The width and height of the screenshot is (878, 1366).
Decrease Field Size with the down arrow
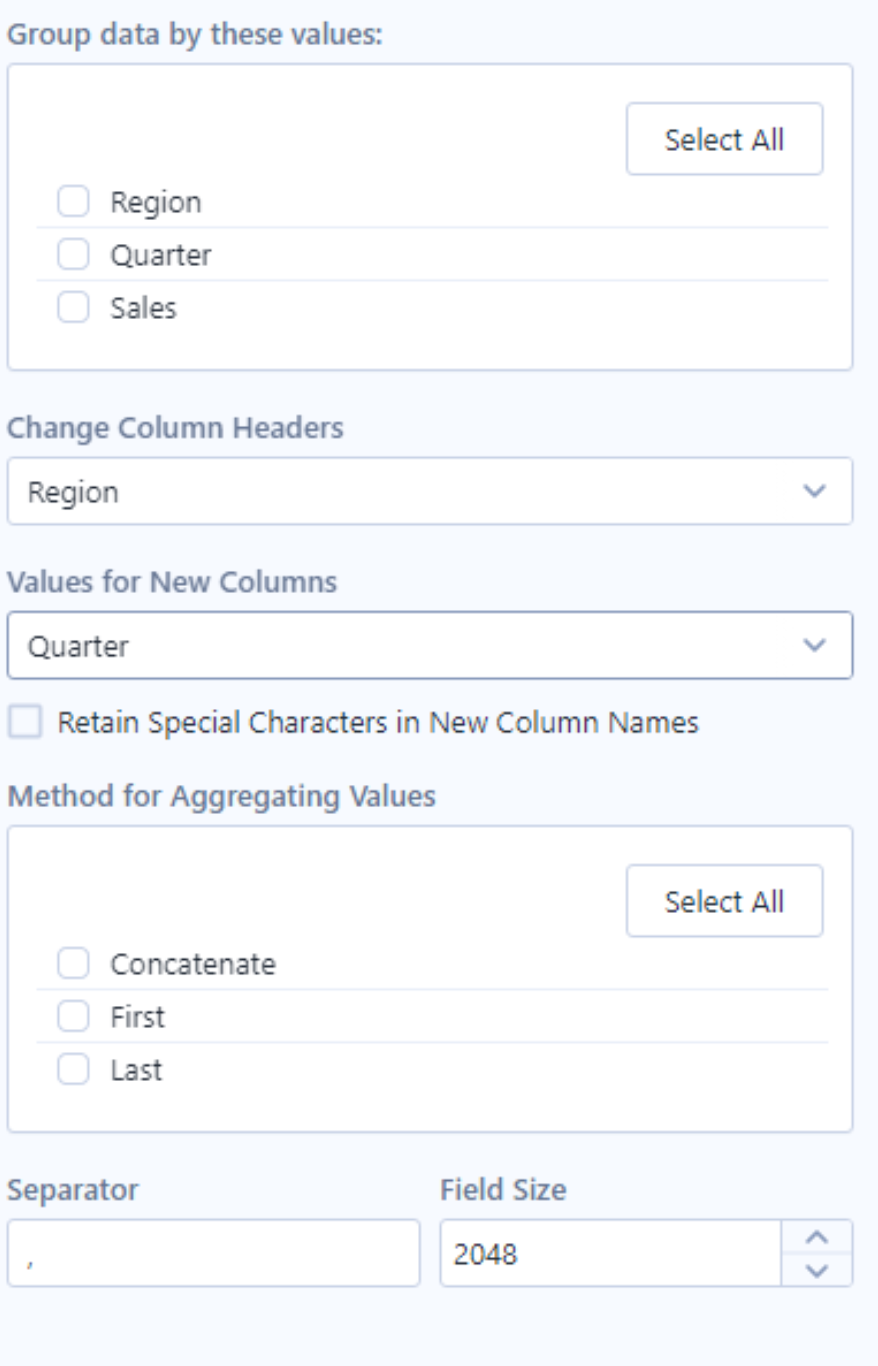817,1270
